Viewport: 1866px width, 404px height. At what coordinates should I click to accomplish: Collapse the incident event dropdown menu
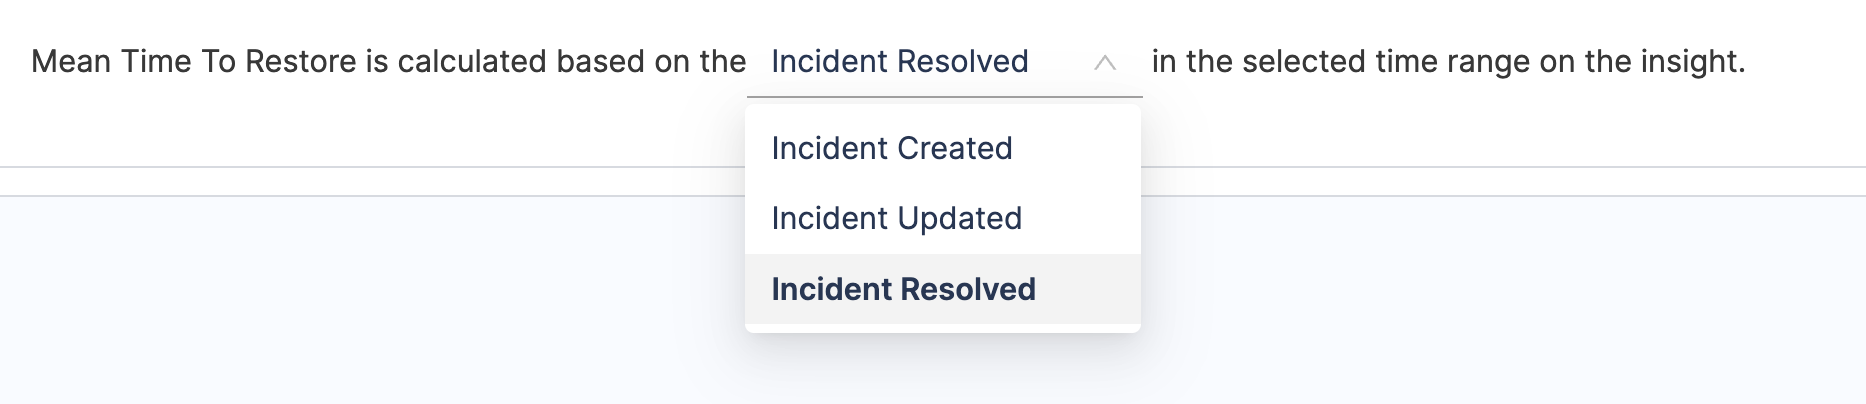1104,63
